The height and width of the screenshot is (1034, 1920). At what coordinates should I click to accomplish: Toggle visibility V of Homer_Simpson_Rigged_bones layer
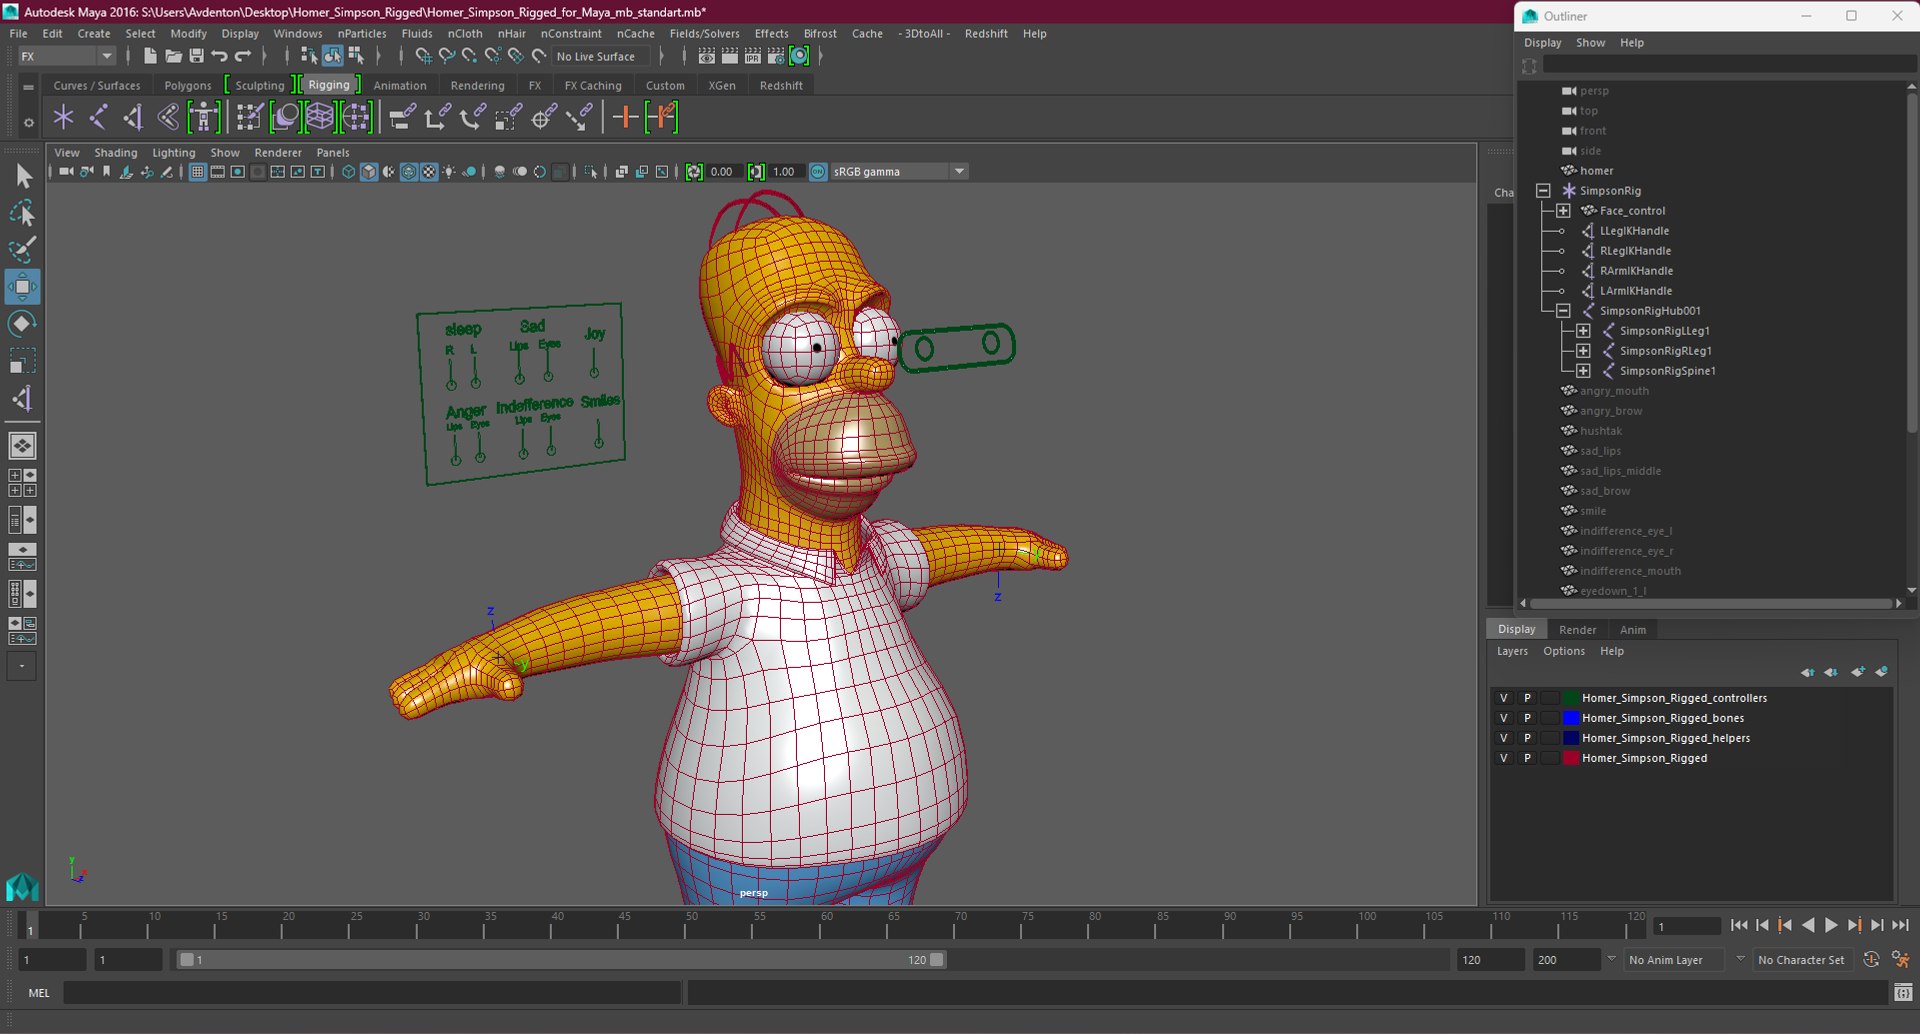click(1503, 718)
